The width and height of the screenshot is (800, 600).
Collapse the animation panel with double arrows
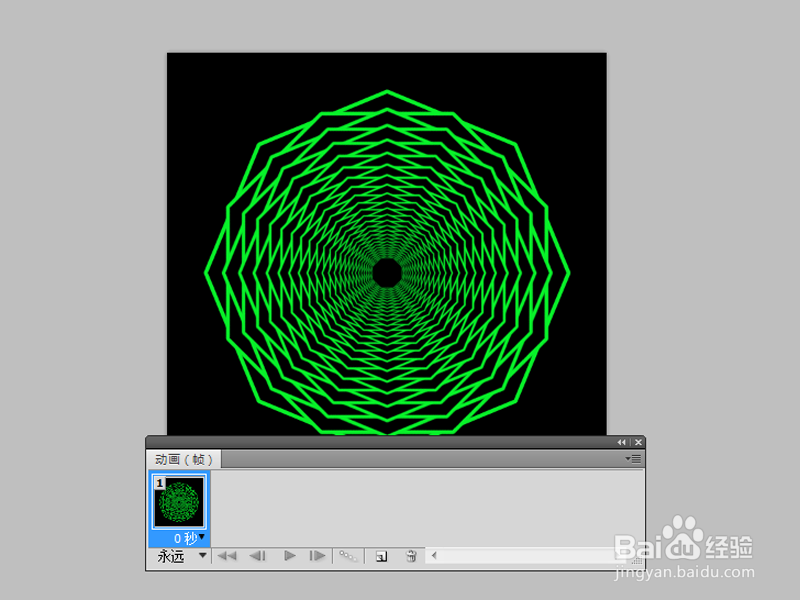(x=621, y=442)
